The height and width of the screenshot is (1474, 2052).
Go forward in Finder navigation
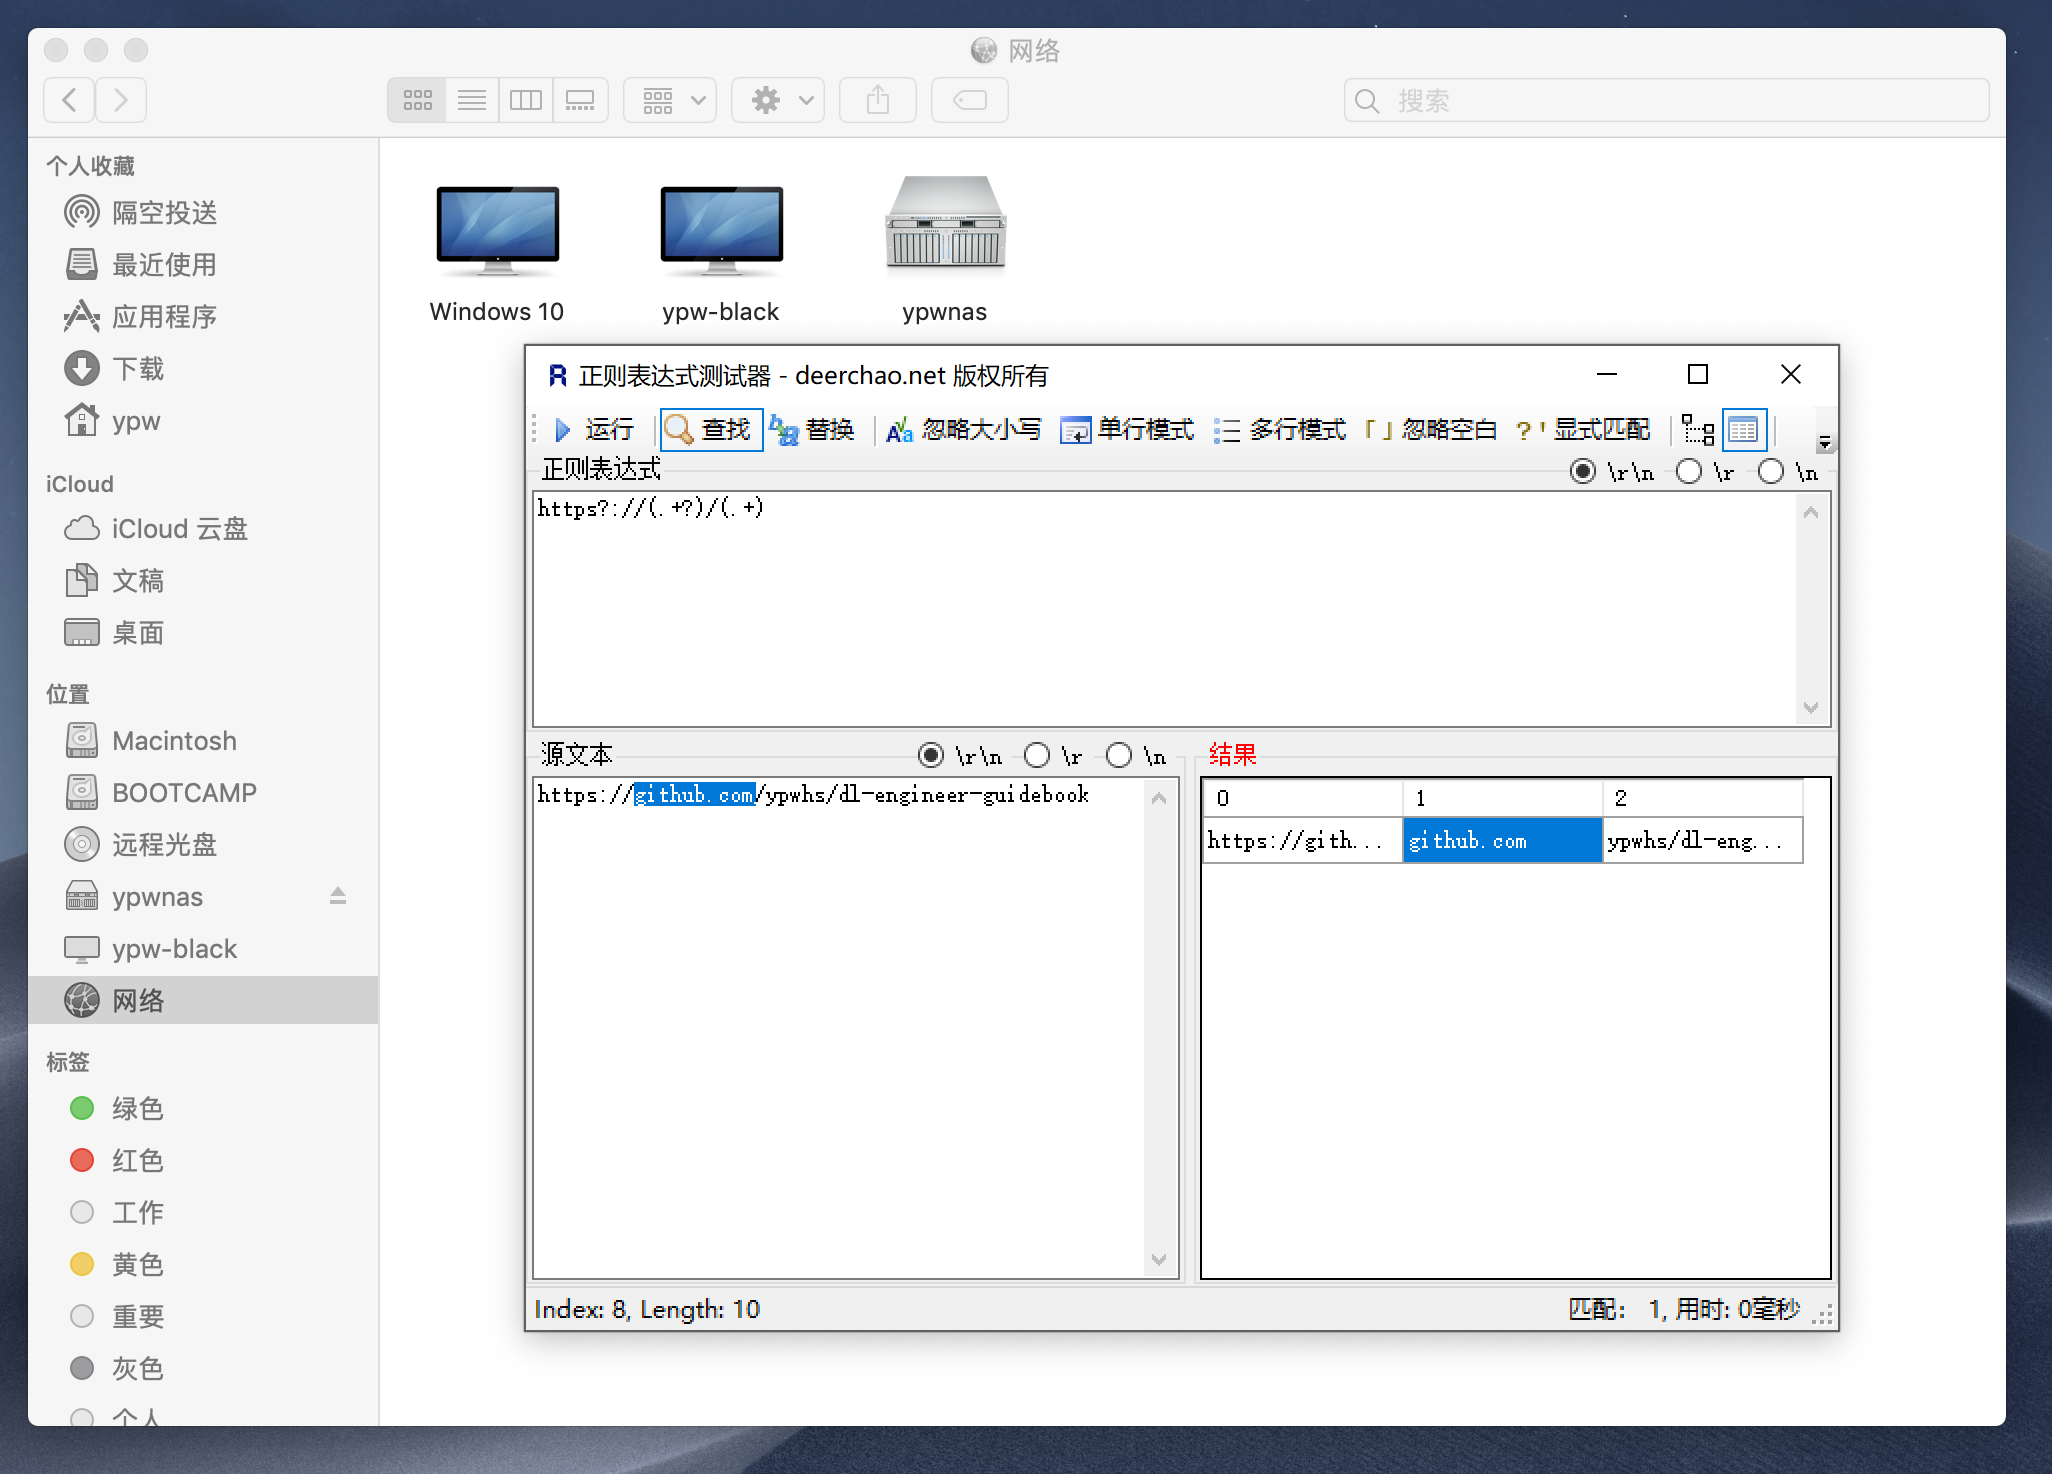(121, 100)
